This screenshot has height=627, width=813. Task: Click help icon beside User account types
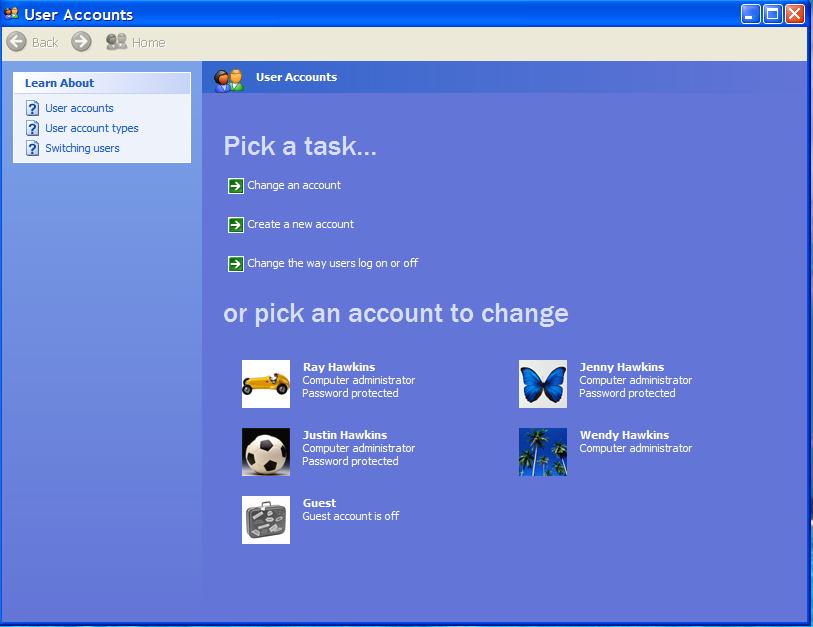click(32, 128)
